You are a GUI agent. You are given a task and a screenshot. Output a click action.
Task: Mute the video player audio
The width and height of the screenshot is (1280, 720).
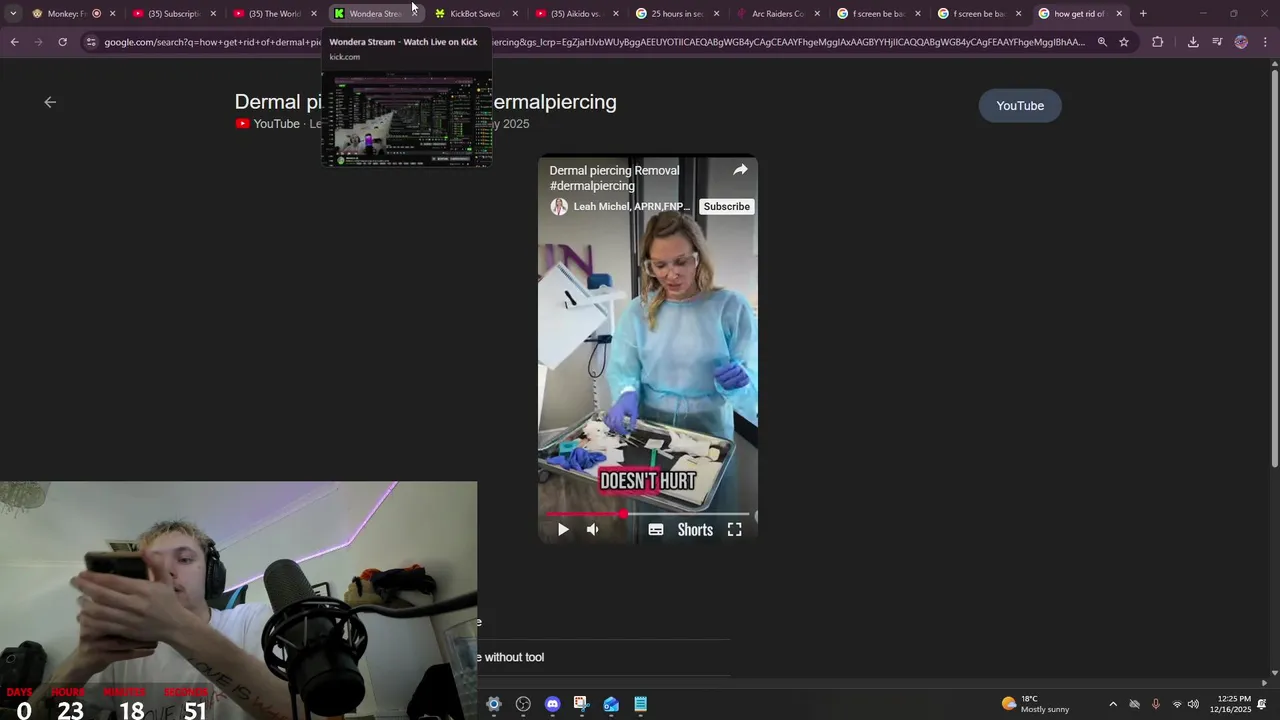[592, 530]
